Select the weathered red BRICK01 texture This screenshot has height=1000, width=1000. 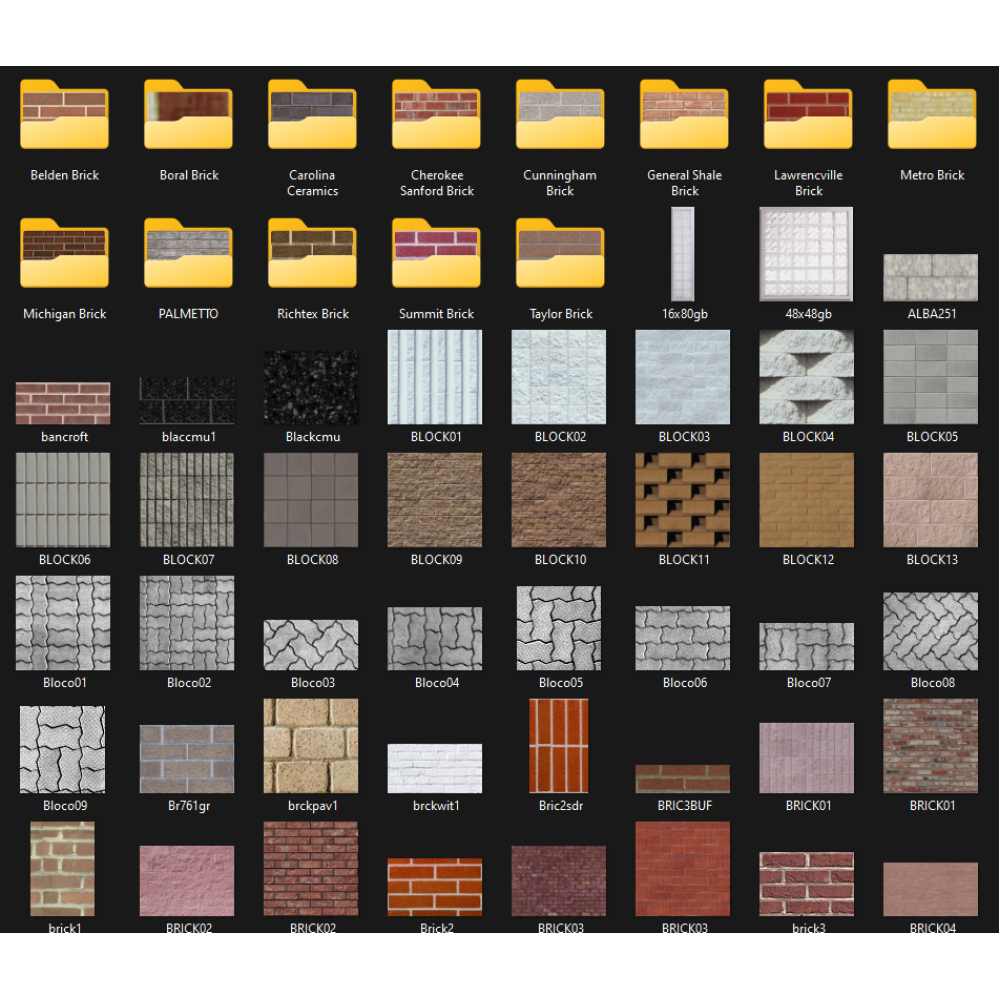[930, 746]
